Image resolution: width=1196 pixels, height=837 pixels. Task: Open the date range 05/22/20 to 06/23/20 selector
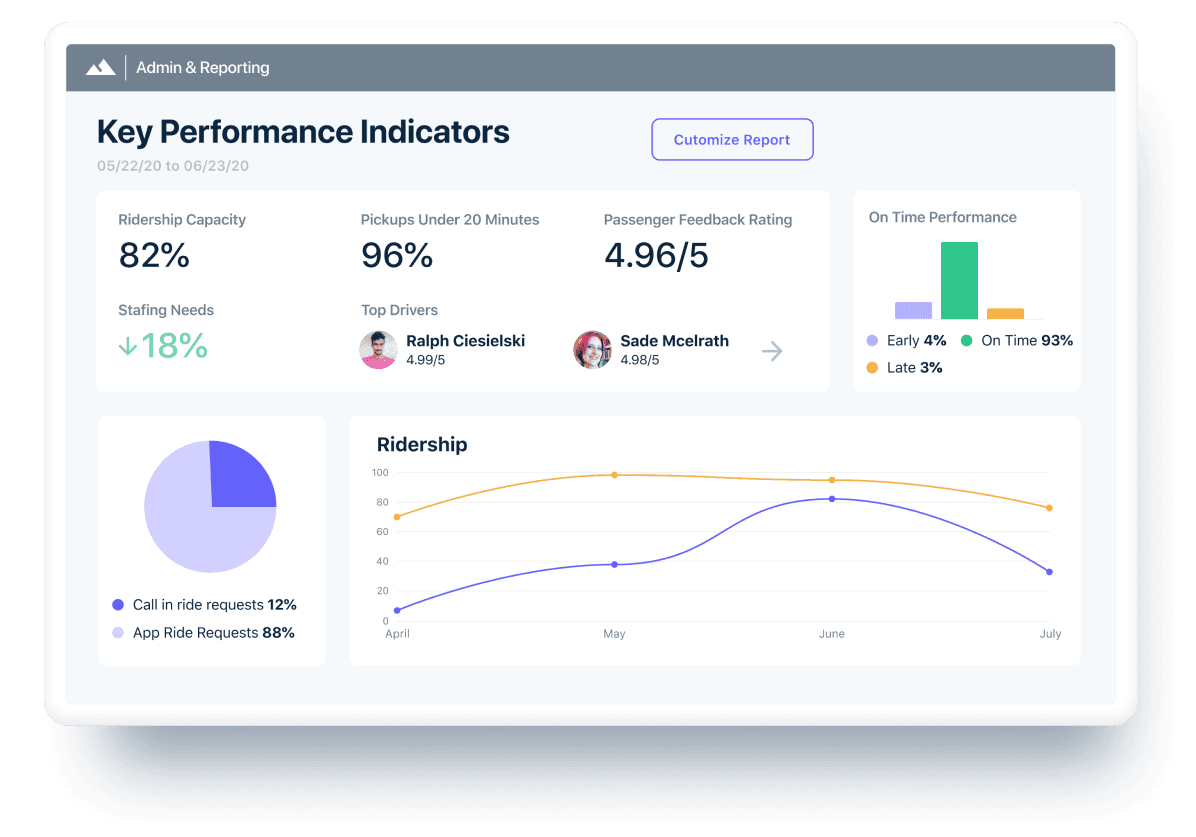click(174, 166)
